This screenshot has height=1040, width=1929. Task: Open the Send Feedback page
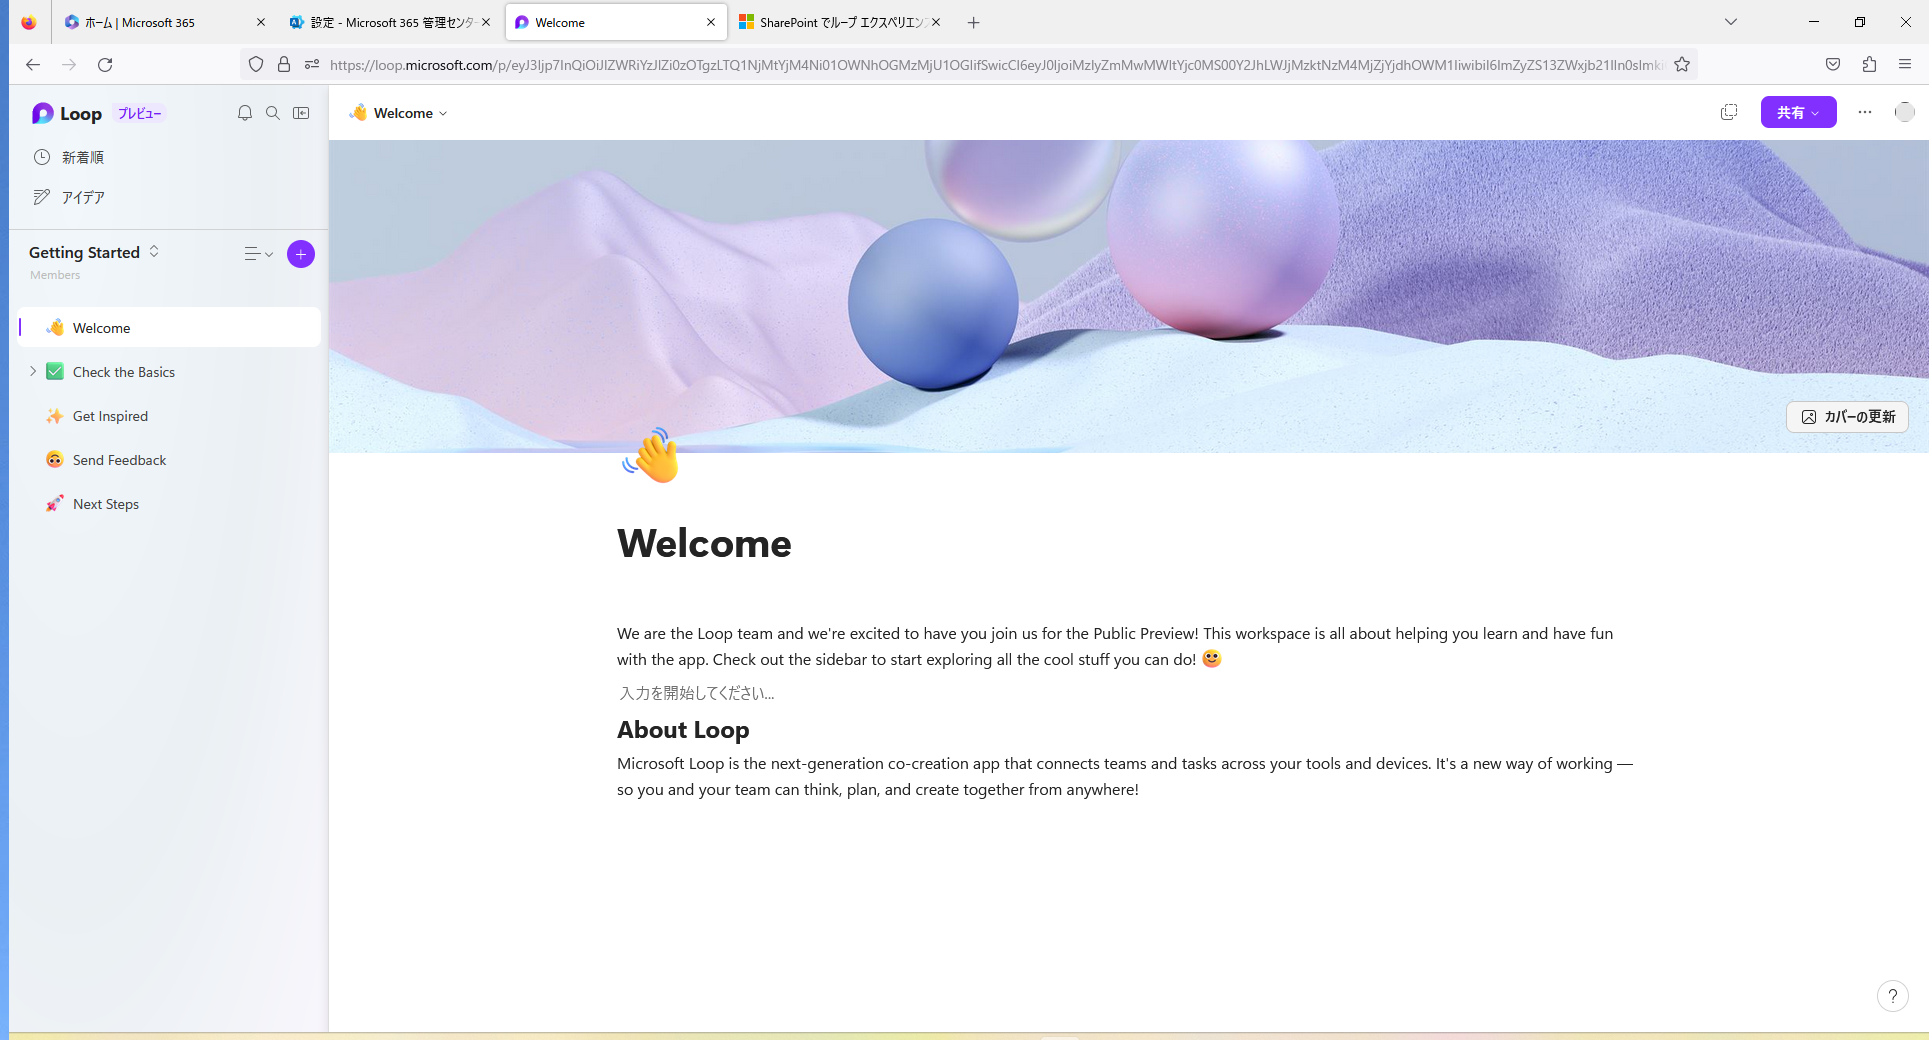click(120, 460)
